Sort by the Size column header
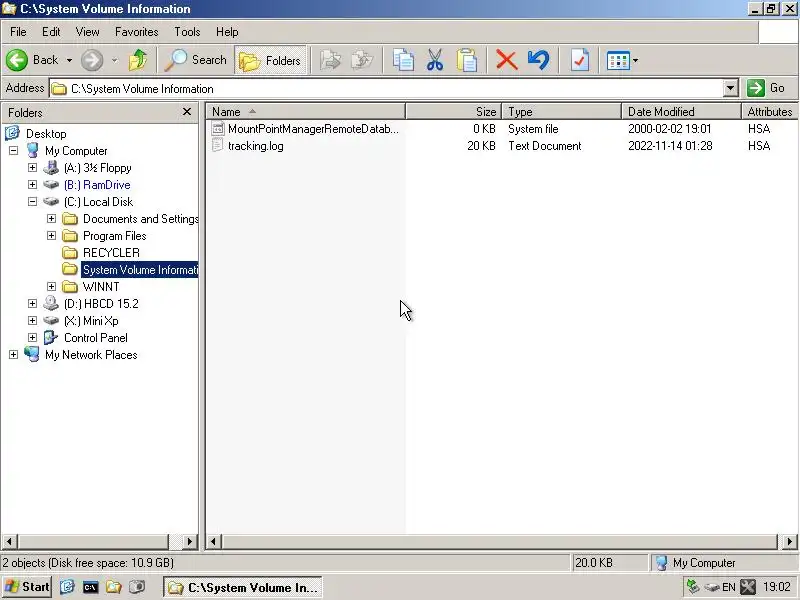Viewport: 800px width, 600px height. point(454,112)
